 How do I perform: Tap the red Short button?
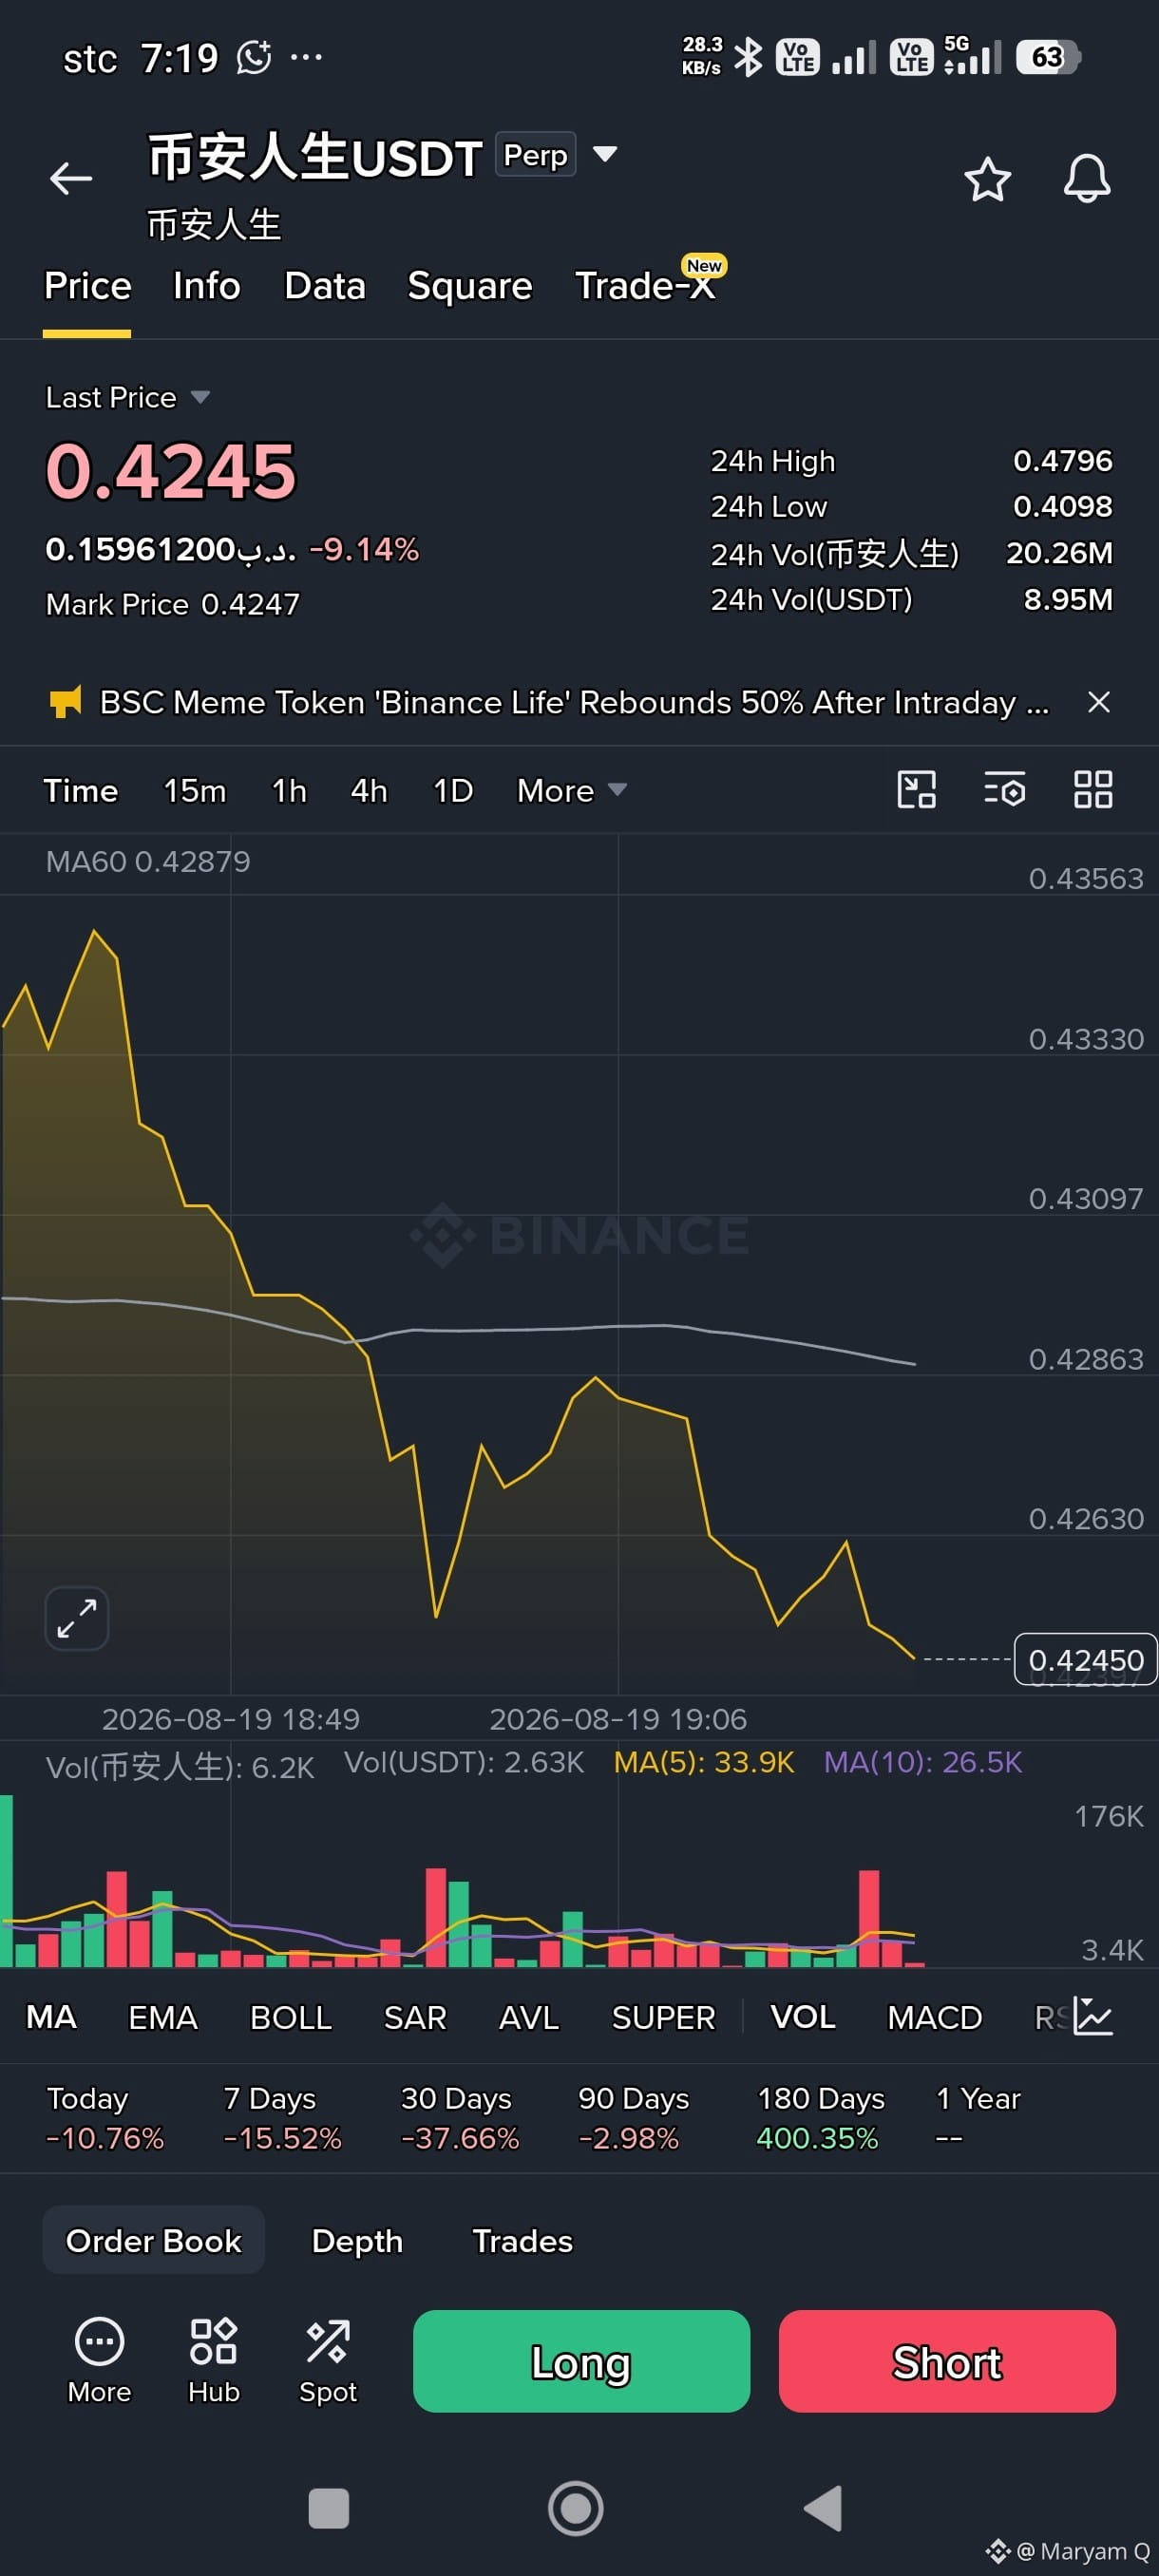tap(947, 2361)
